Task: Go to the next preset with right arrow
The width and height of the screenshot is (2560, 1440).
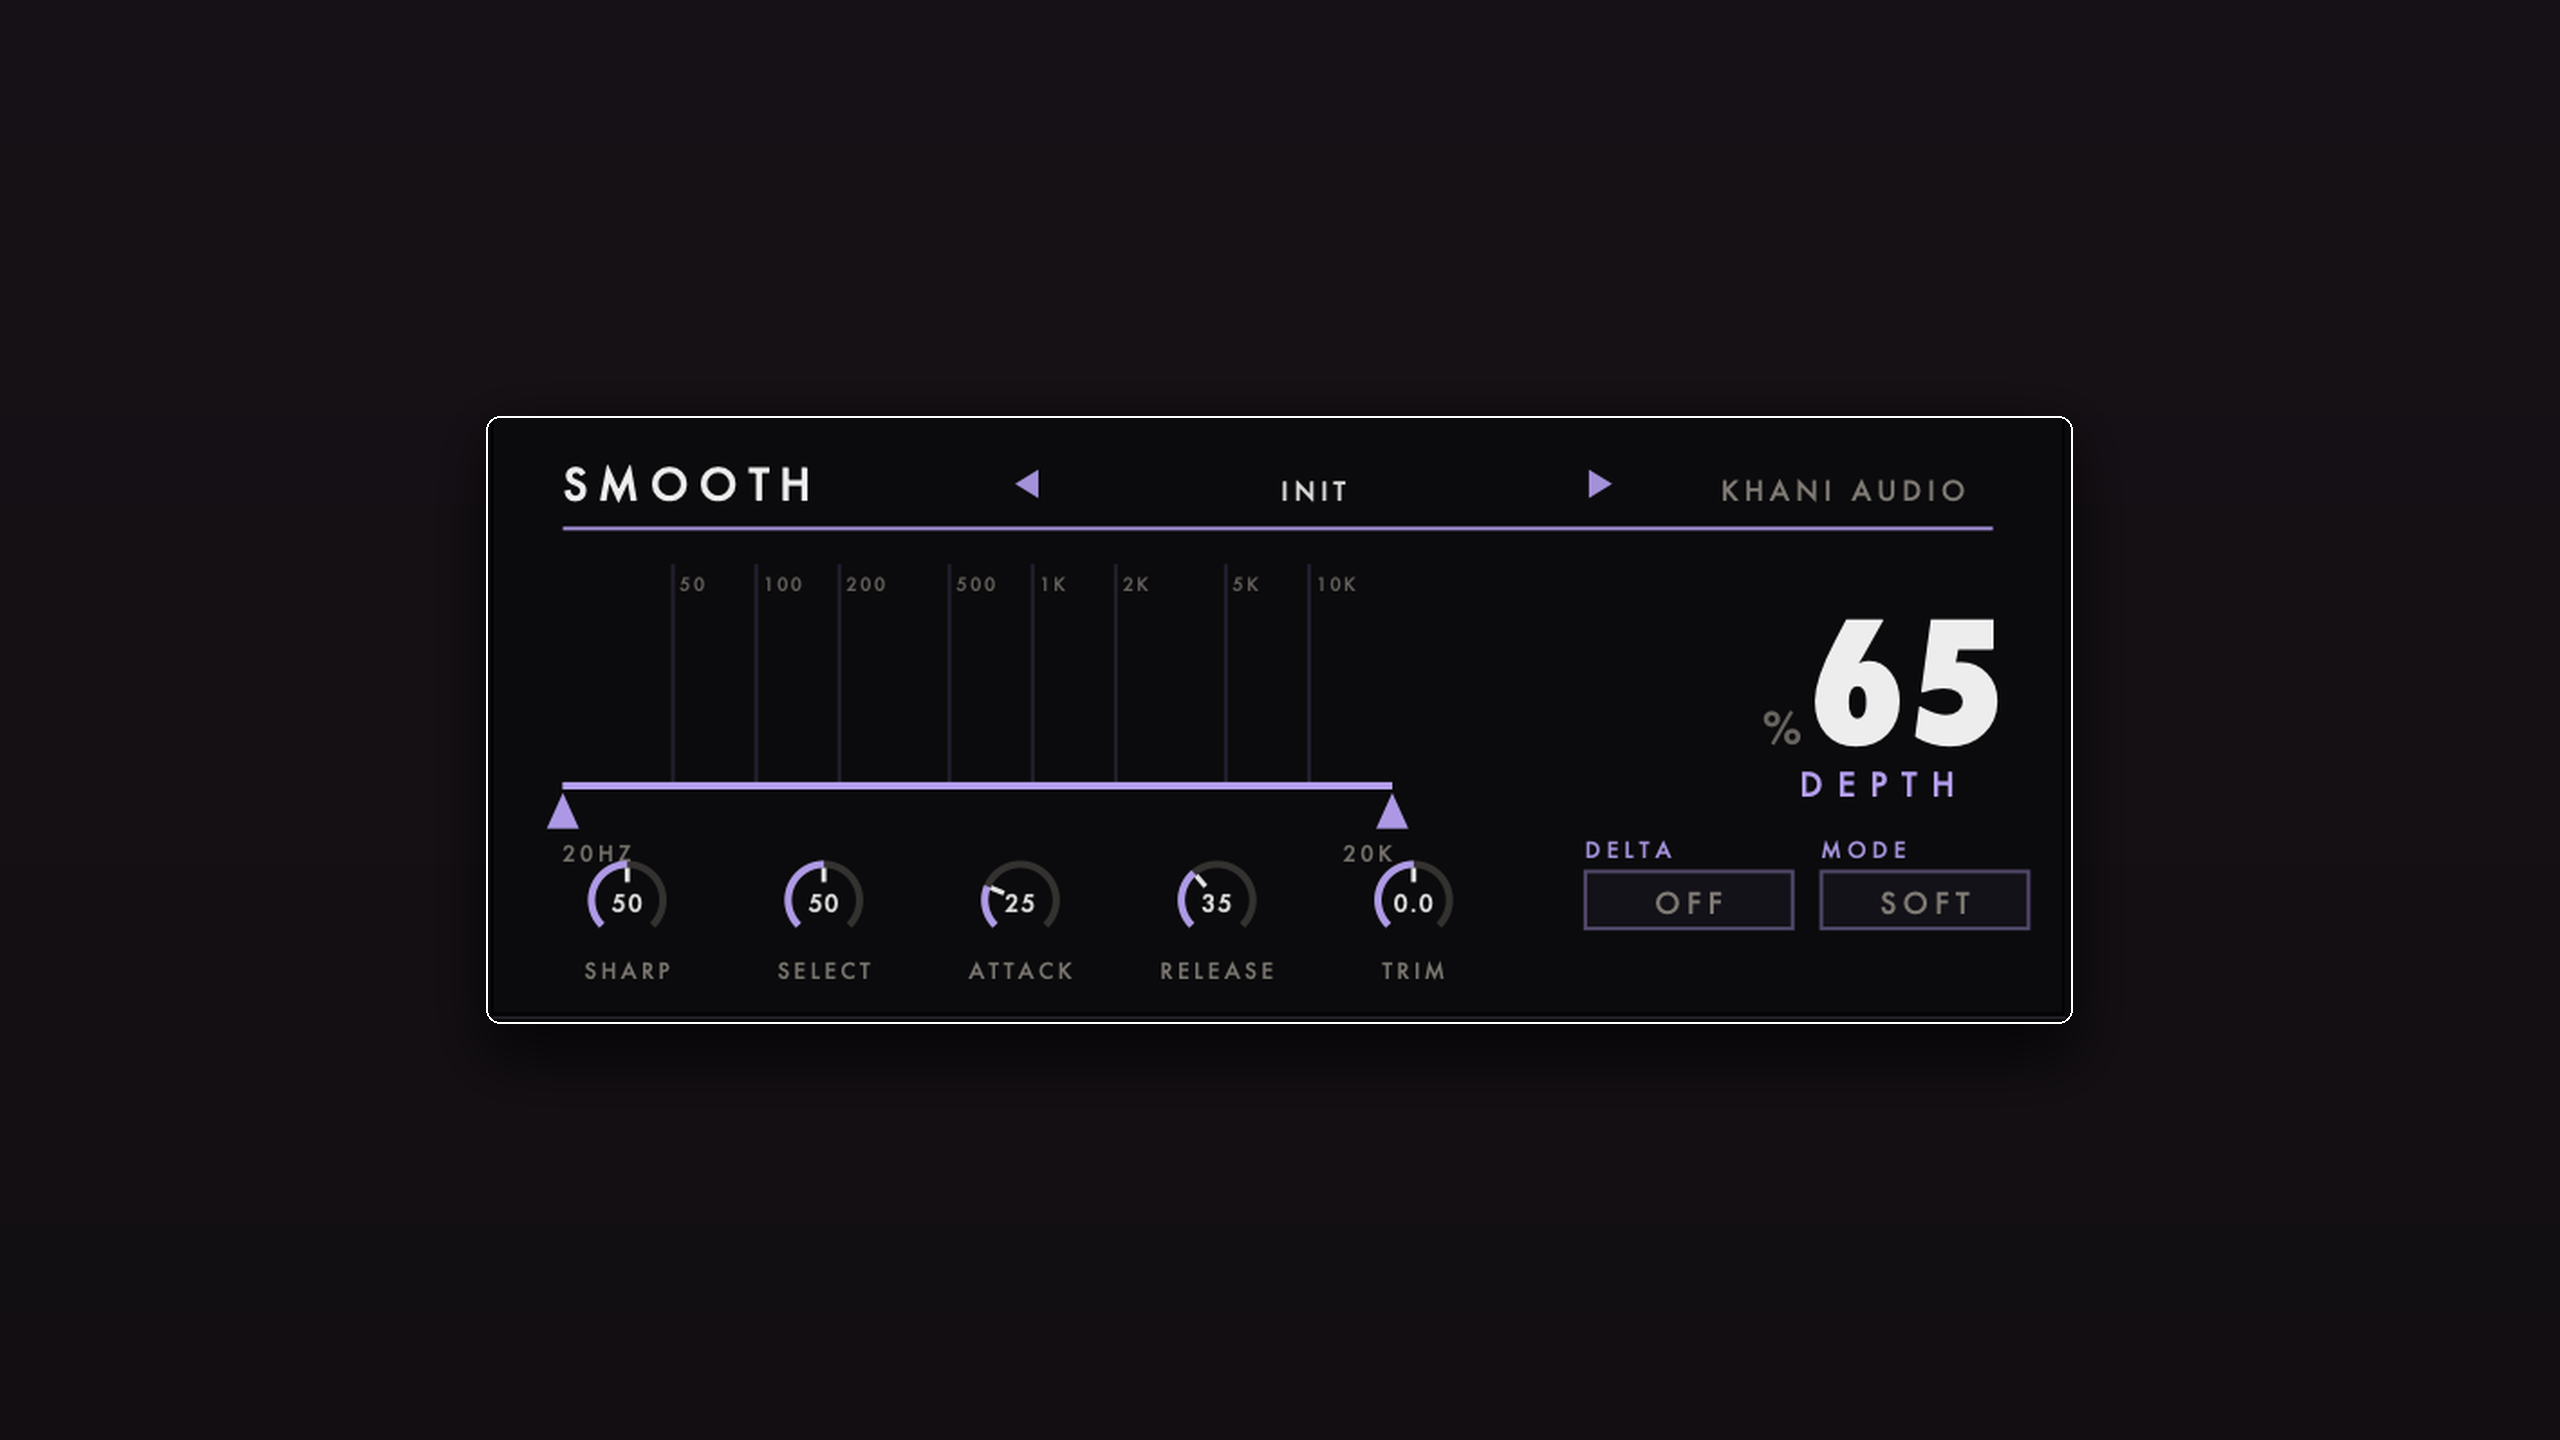Action: (1599, 484)
